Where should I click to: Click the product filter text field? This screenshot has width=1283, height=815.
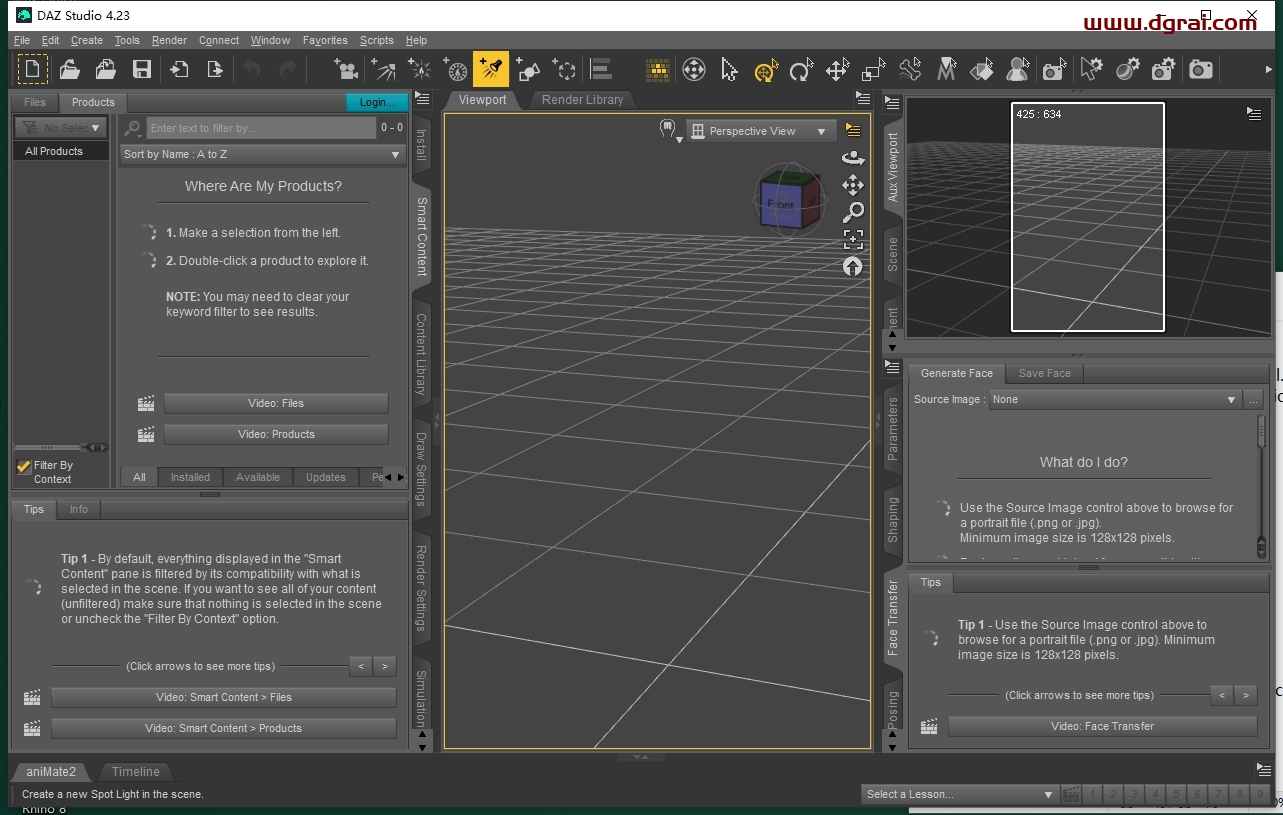(x=260, y=128)
